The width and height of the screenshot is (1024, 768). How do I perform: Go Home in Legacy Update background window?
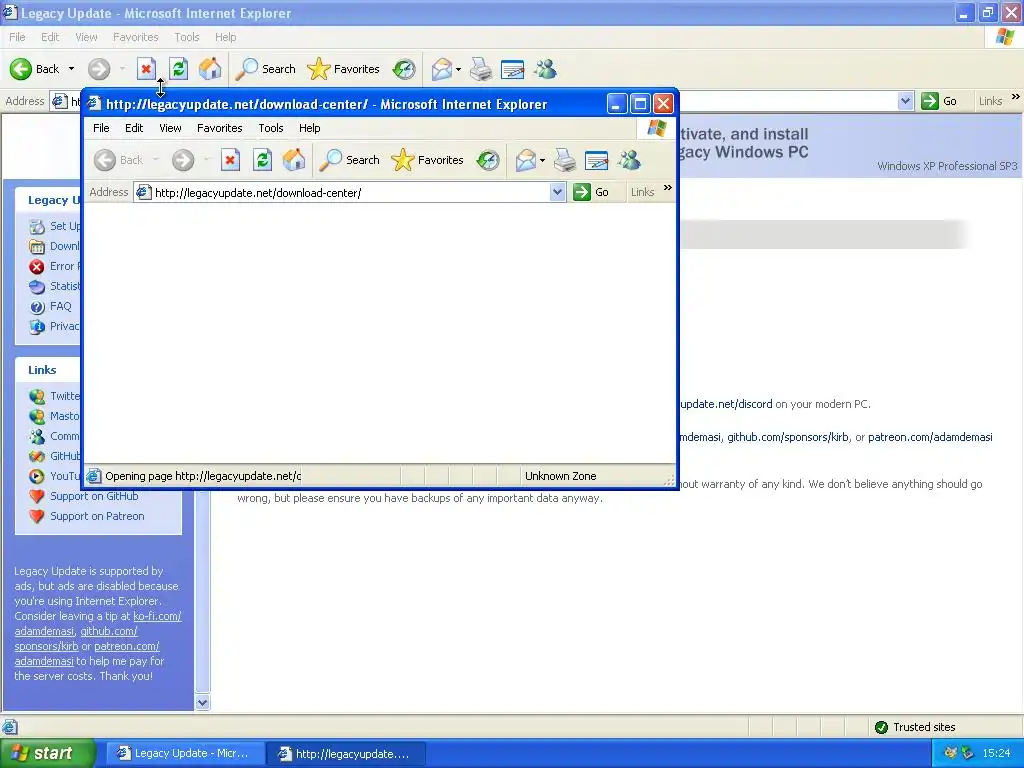coord(210,69)
